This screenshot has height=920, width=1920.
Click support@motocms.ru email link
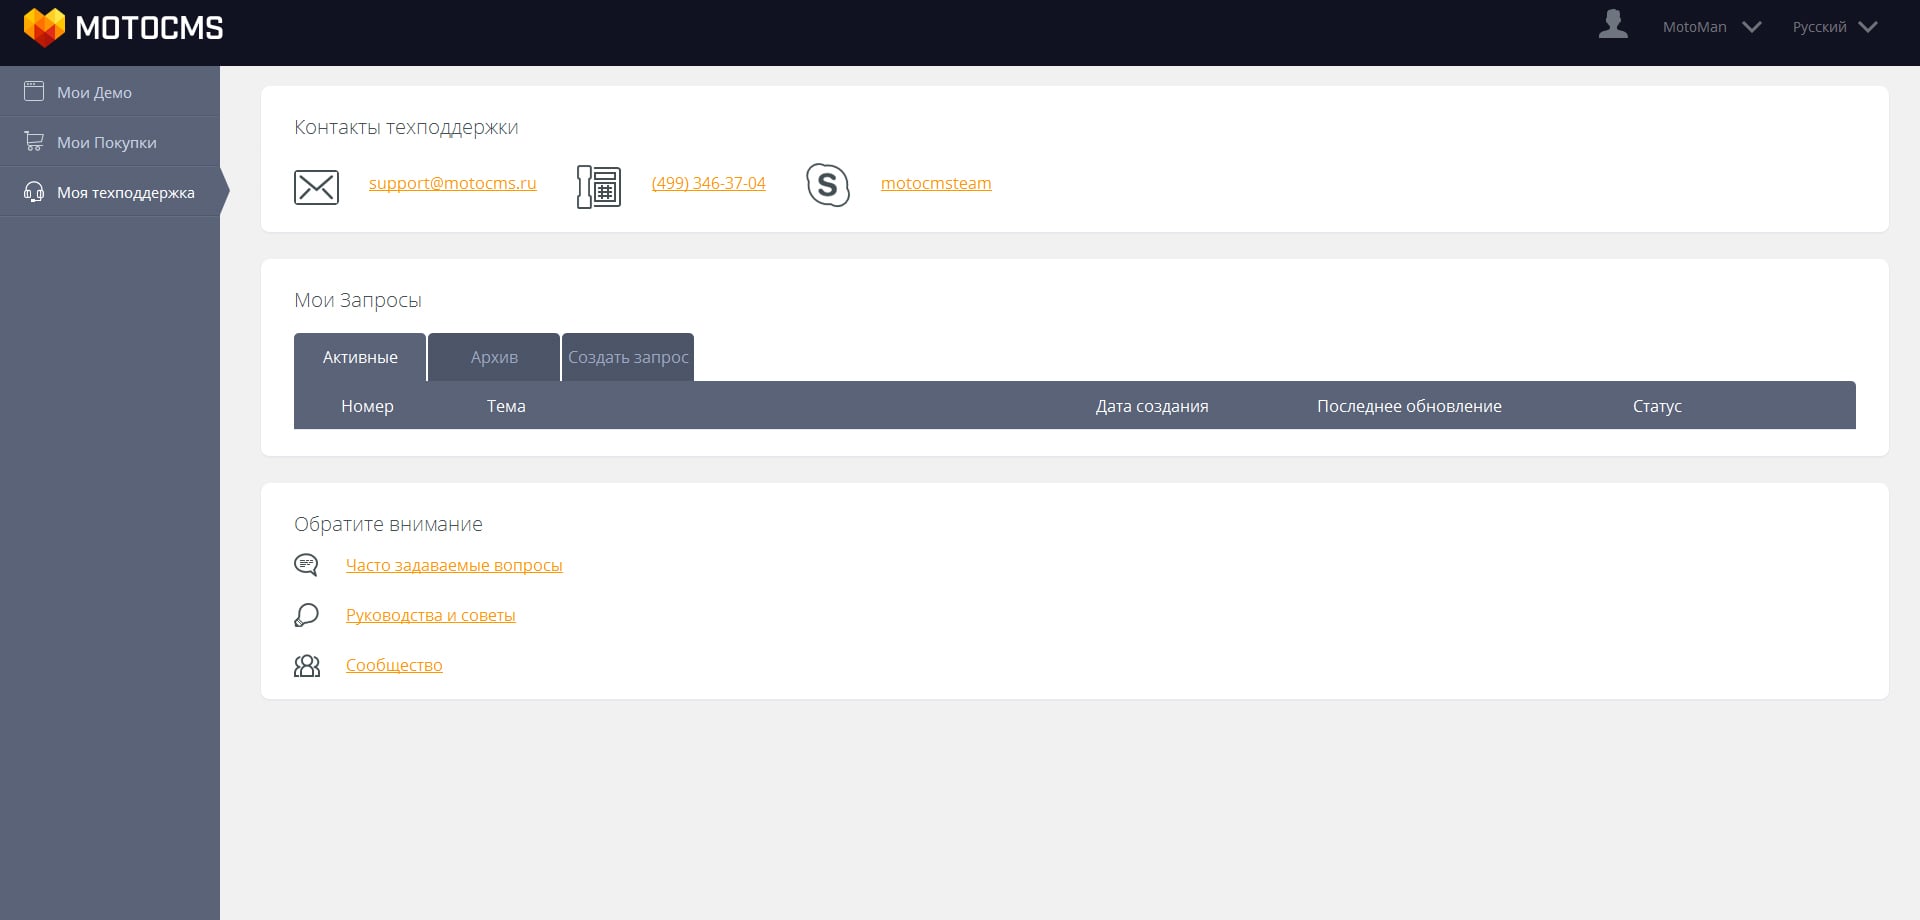[452, 183]
